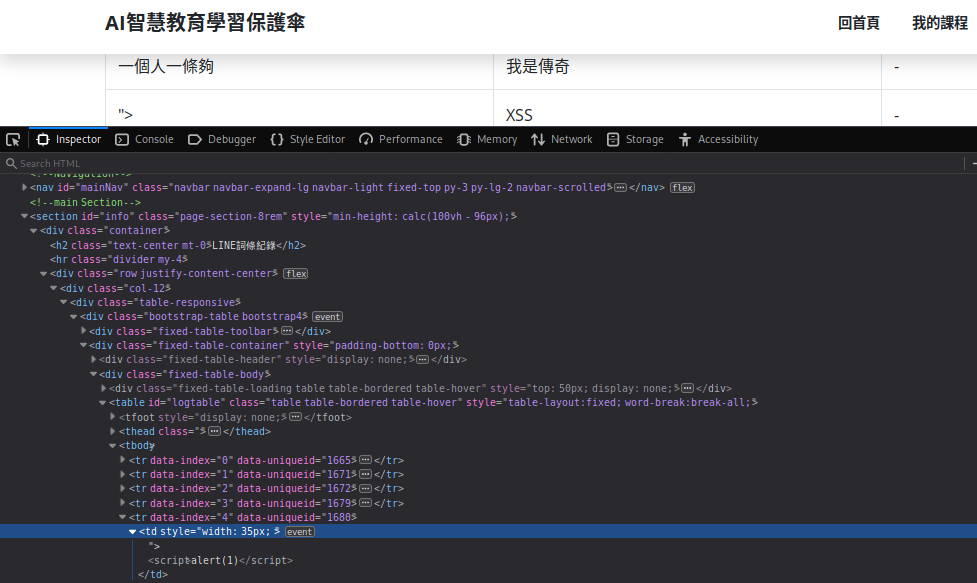The width and height of the screenshot is (977, 583).
Task: Expand the tr data-index 2 row
Action: click(x=123, y=488)
